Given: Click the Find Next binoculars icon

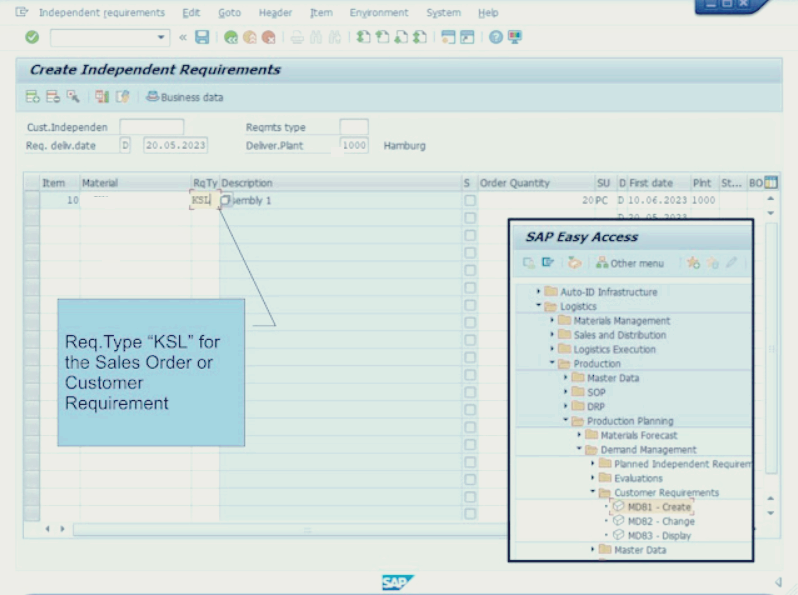Looking at the screenshot, I should point(335,37).
